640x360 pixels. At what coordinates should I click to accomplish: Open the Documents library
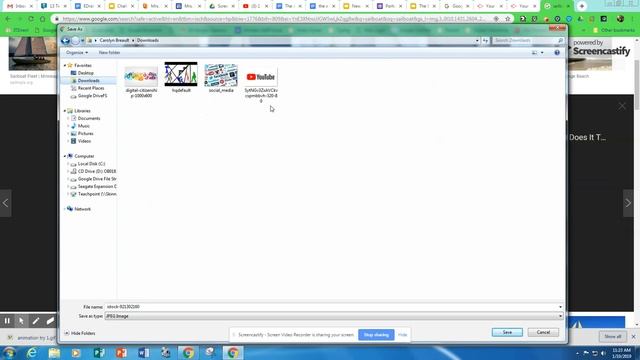pos(89,118)
